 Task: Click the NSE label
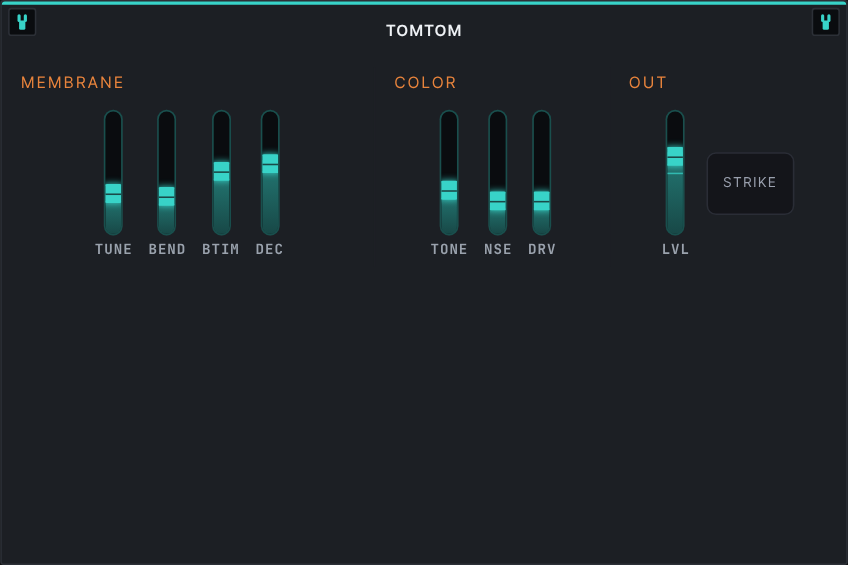498,249
